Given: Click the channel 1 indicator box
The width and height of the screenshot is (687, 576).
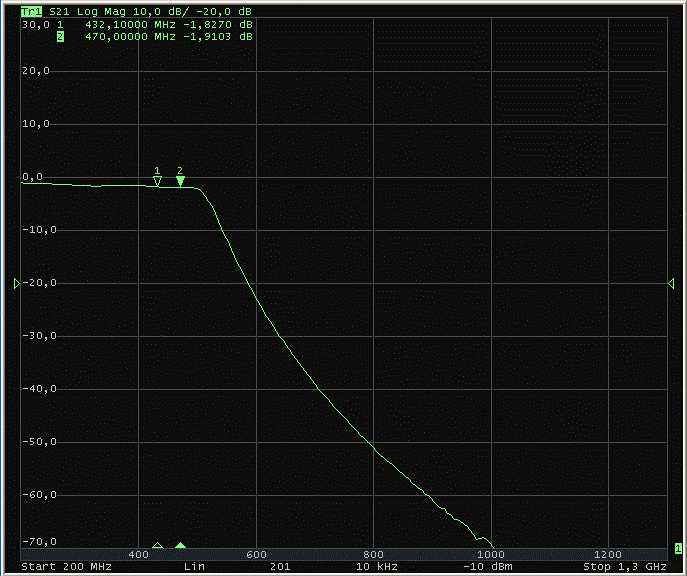Looking at the screenshot, I should [678, 548].
